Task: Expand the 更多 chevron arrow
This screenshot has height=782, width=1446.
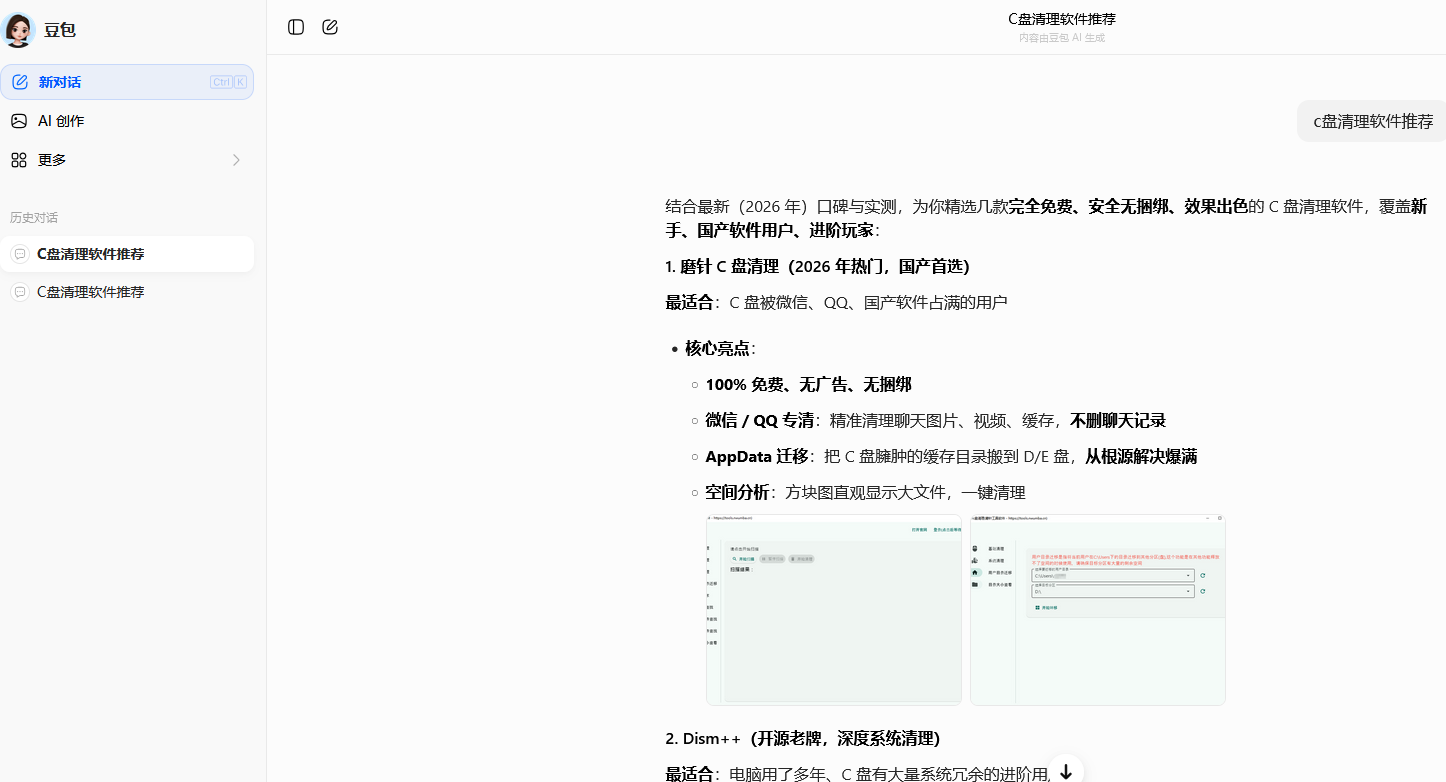Action: click(236, 160)
